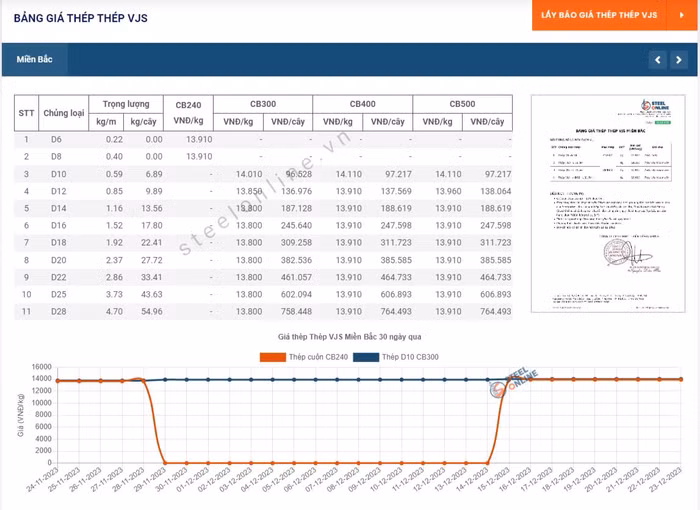Click the Bảng giá thép VJS page heading
Viewport: 700px width, 510px height.
(82, 16)
